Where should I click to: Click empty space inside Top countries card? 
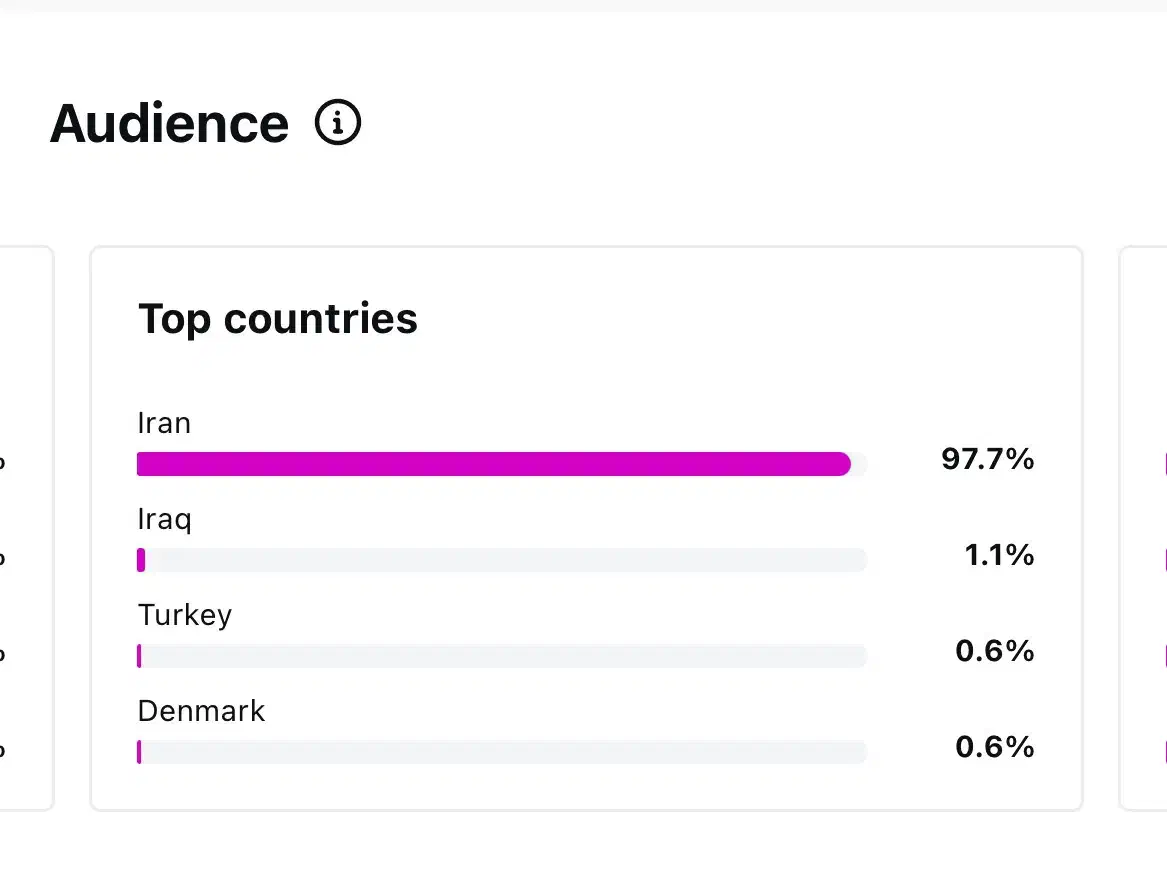(x=700, y=330)
